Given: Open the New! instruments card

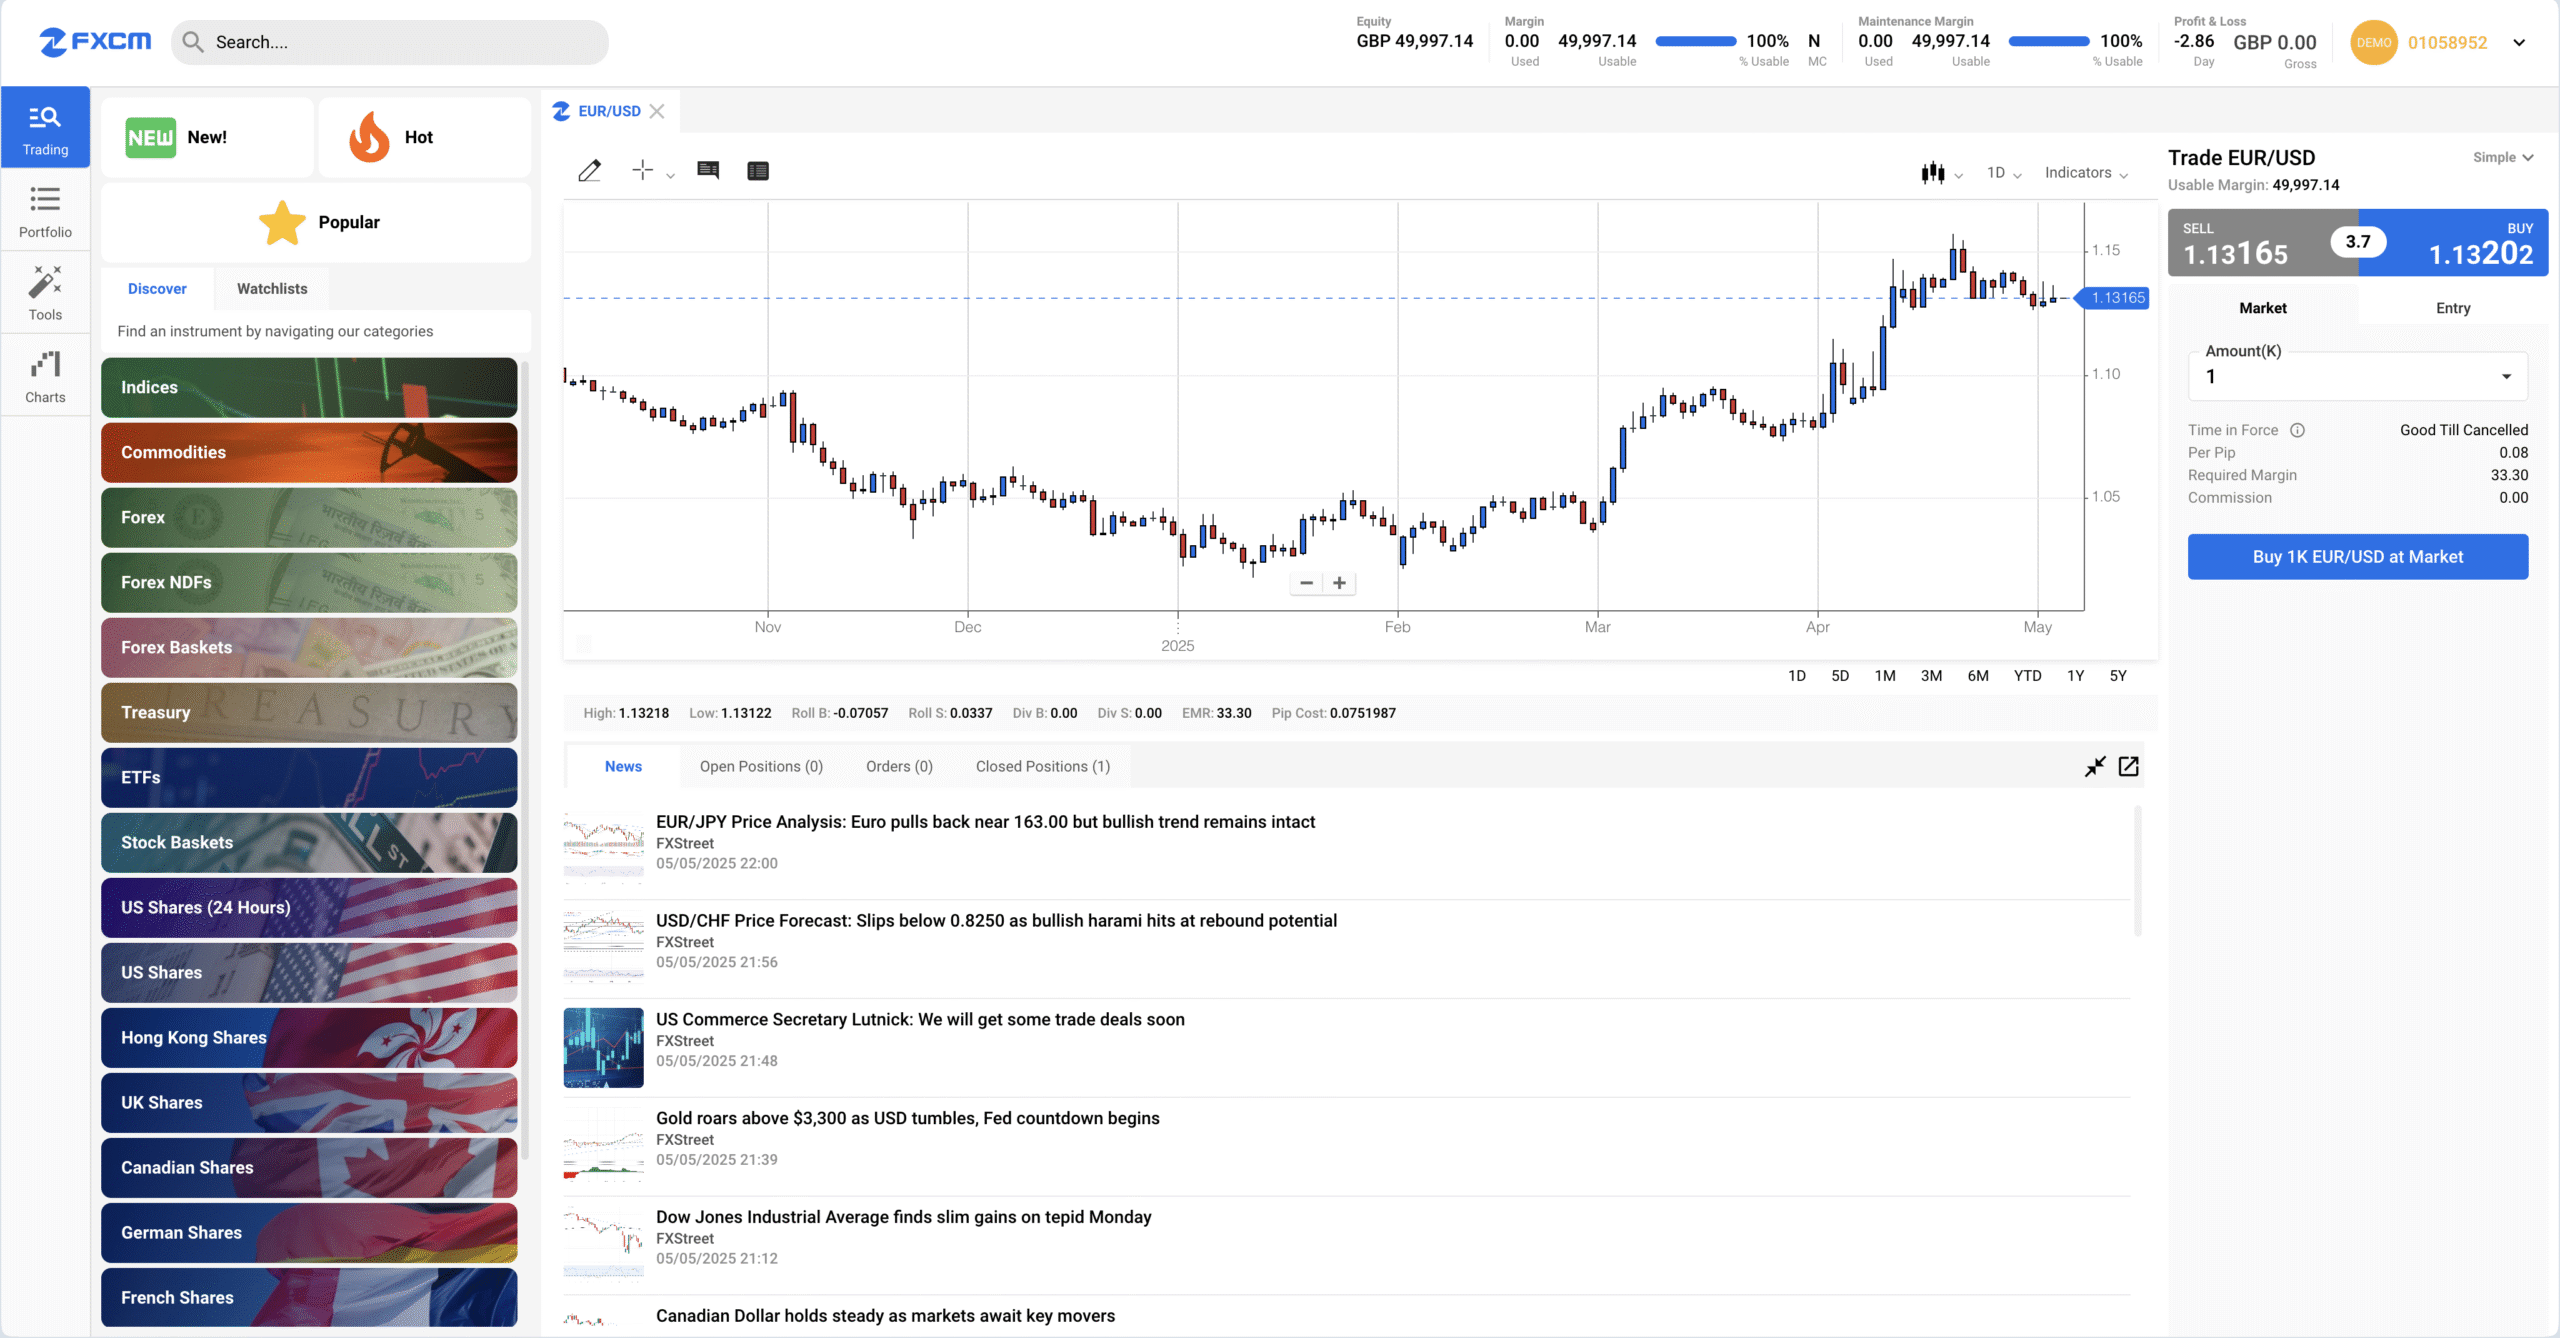Looking at the screenshot, I should (207, 137).
